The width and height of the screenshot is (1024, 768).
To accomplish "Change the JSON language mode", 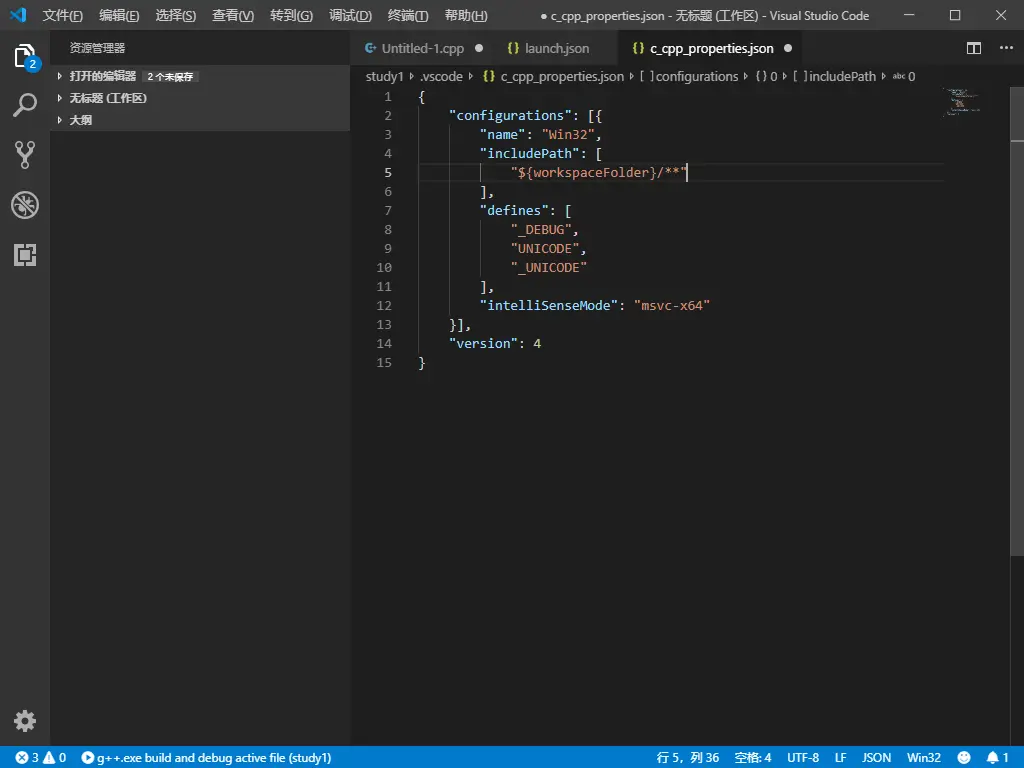I will 876,758.
